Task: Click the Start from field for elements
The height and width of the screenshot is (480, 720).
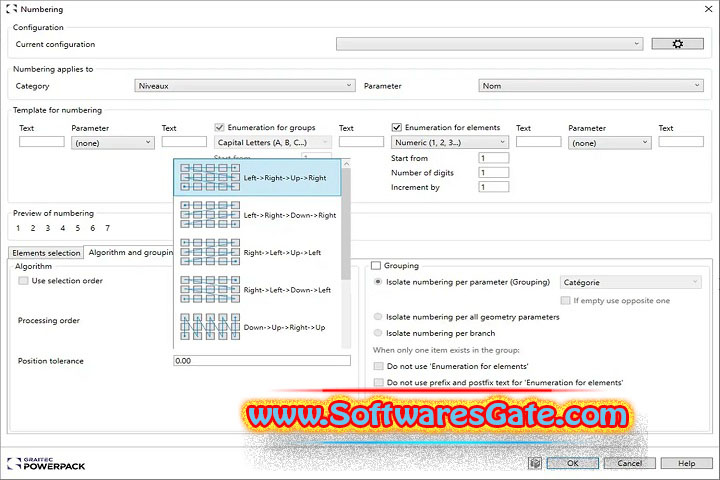Action: click(494, 158)
